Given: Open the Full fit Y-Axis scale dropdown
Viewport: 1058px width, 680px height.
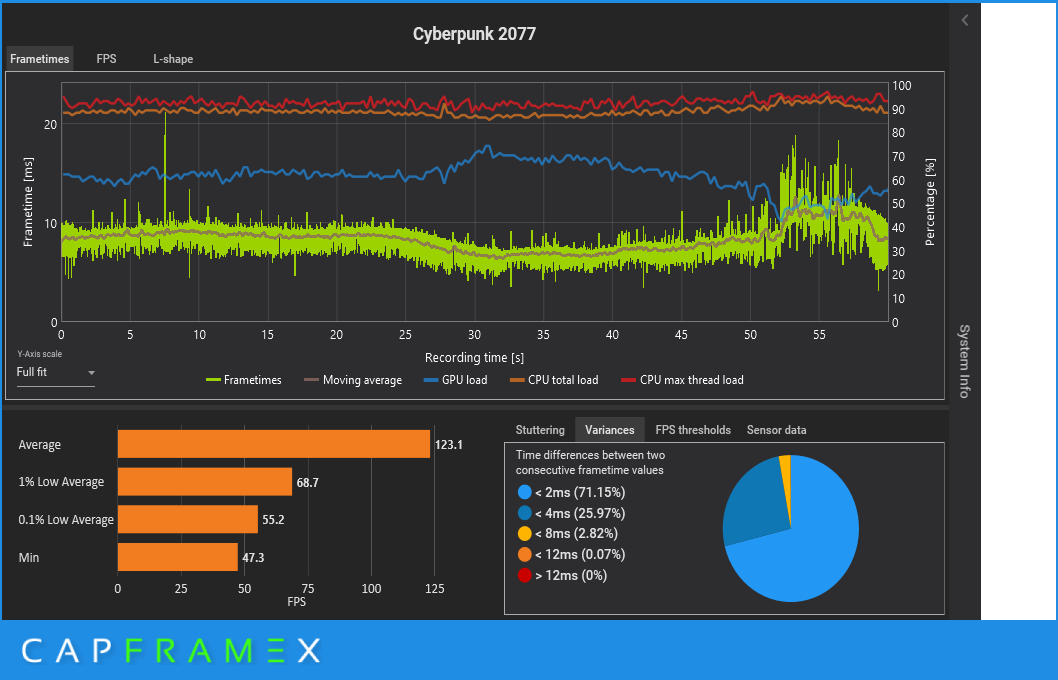Looking at the screenshot, I should click(x=56, y=372).
